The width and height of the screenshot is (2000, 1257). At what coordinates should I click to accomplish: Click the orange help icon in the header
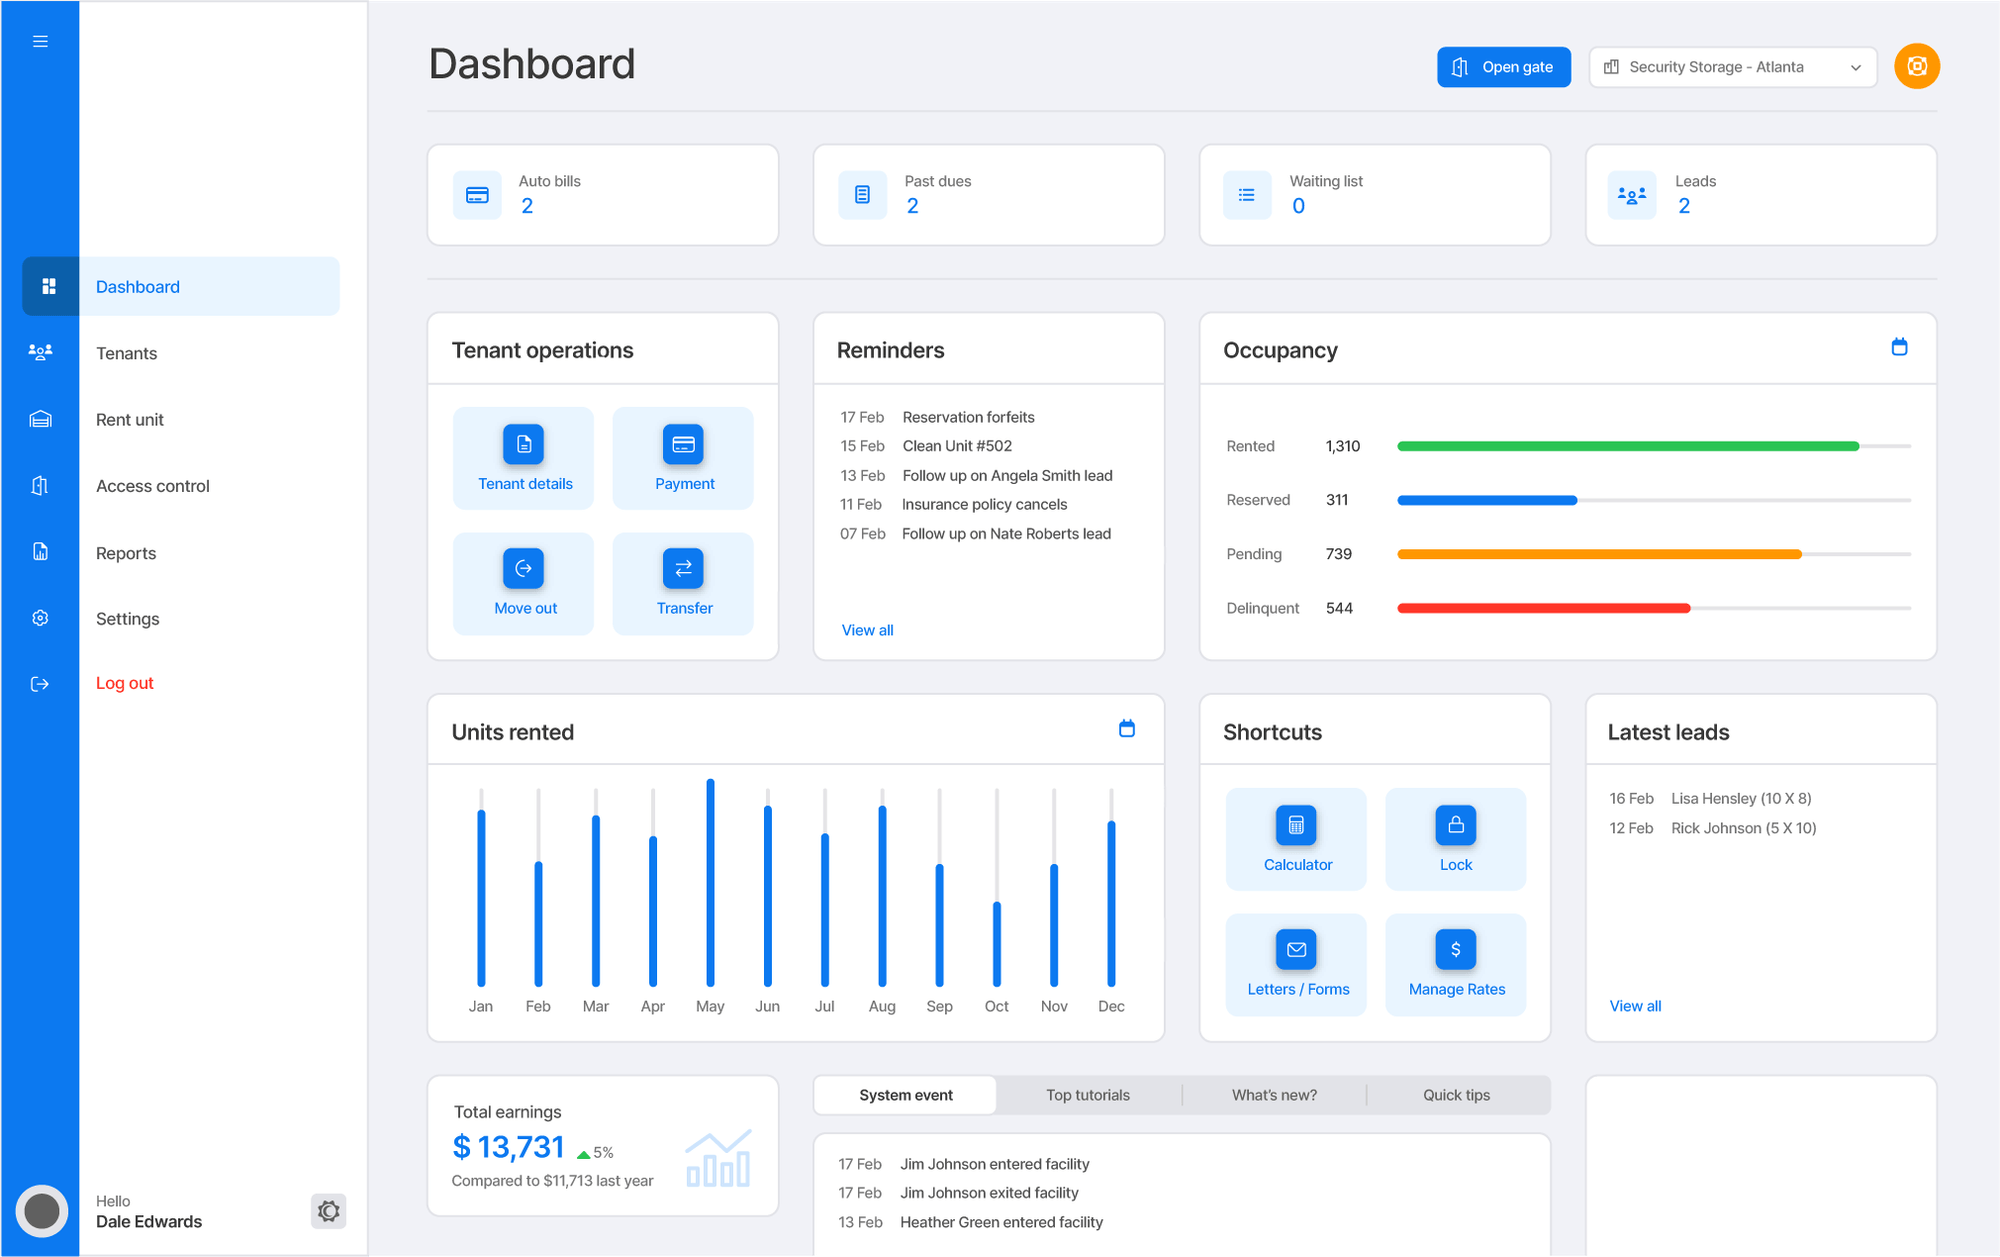coord(1917,66)
